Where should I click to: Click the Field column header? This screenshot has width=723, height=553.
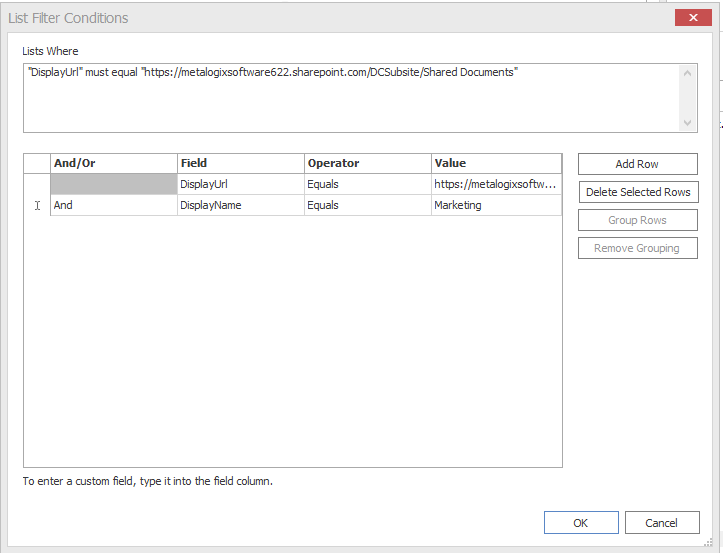pyautogui.click(x=240, y=163)
